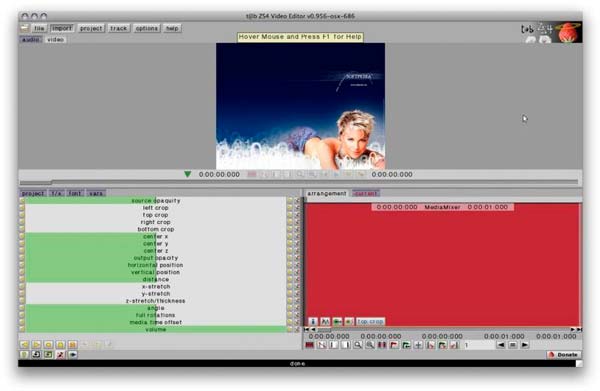The image size is (600, 391).
Task: Click the red planet logo icon
Action: point(569,32)
